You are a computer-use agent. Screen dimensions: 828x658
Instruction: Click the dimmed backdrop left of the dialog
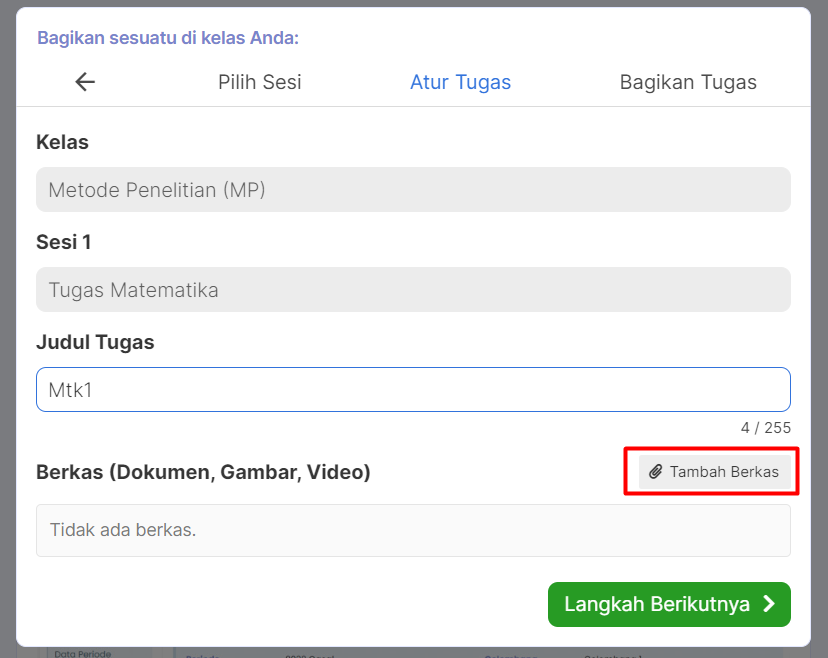pyautogui.click(x=7, y=330)
